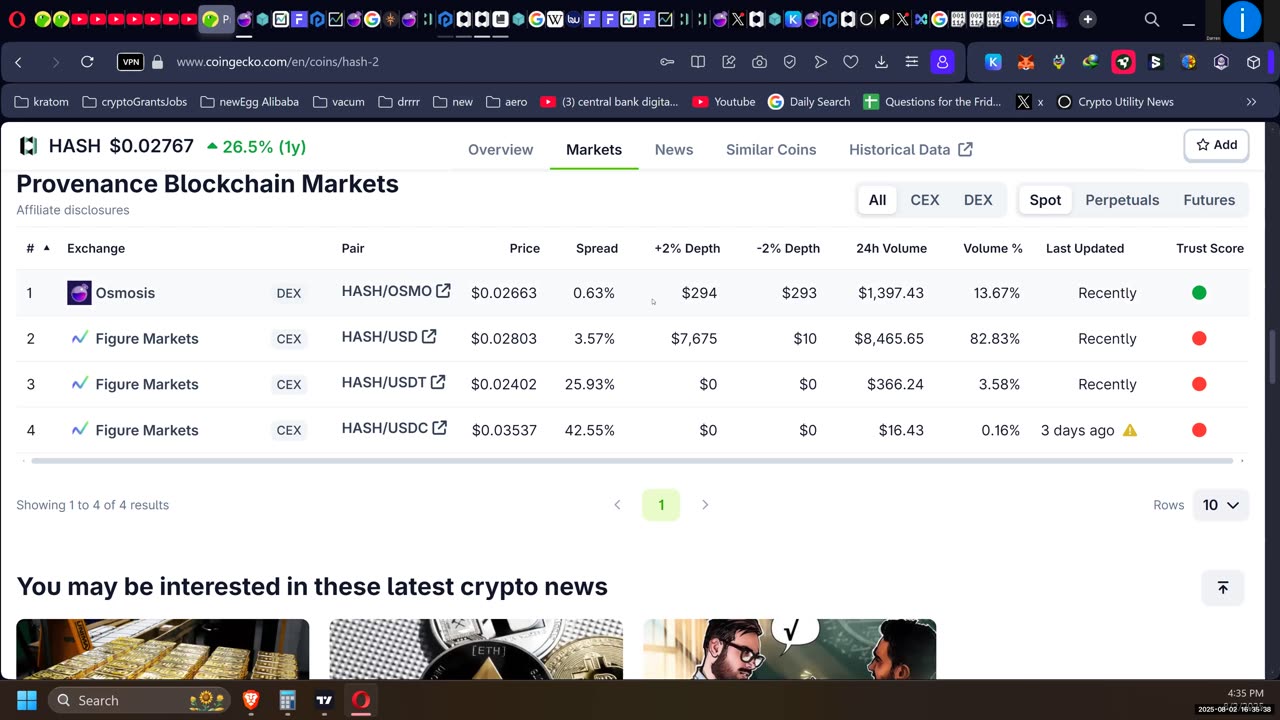The width and height of the screenshot is (1280, 720).
Task: Open cryptoGrantsJobs bookmark folder
Action: pos(134,102)
